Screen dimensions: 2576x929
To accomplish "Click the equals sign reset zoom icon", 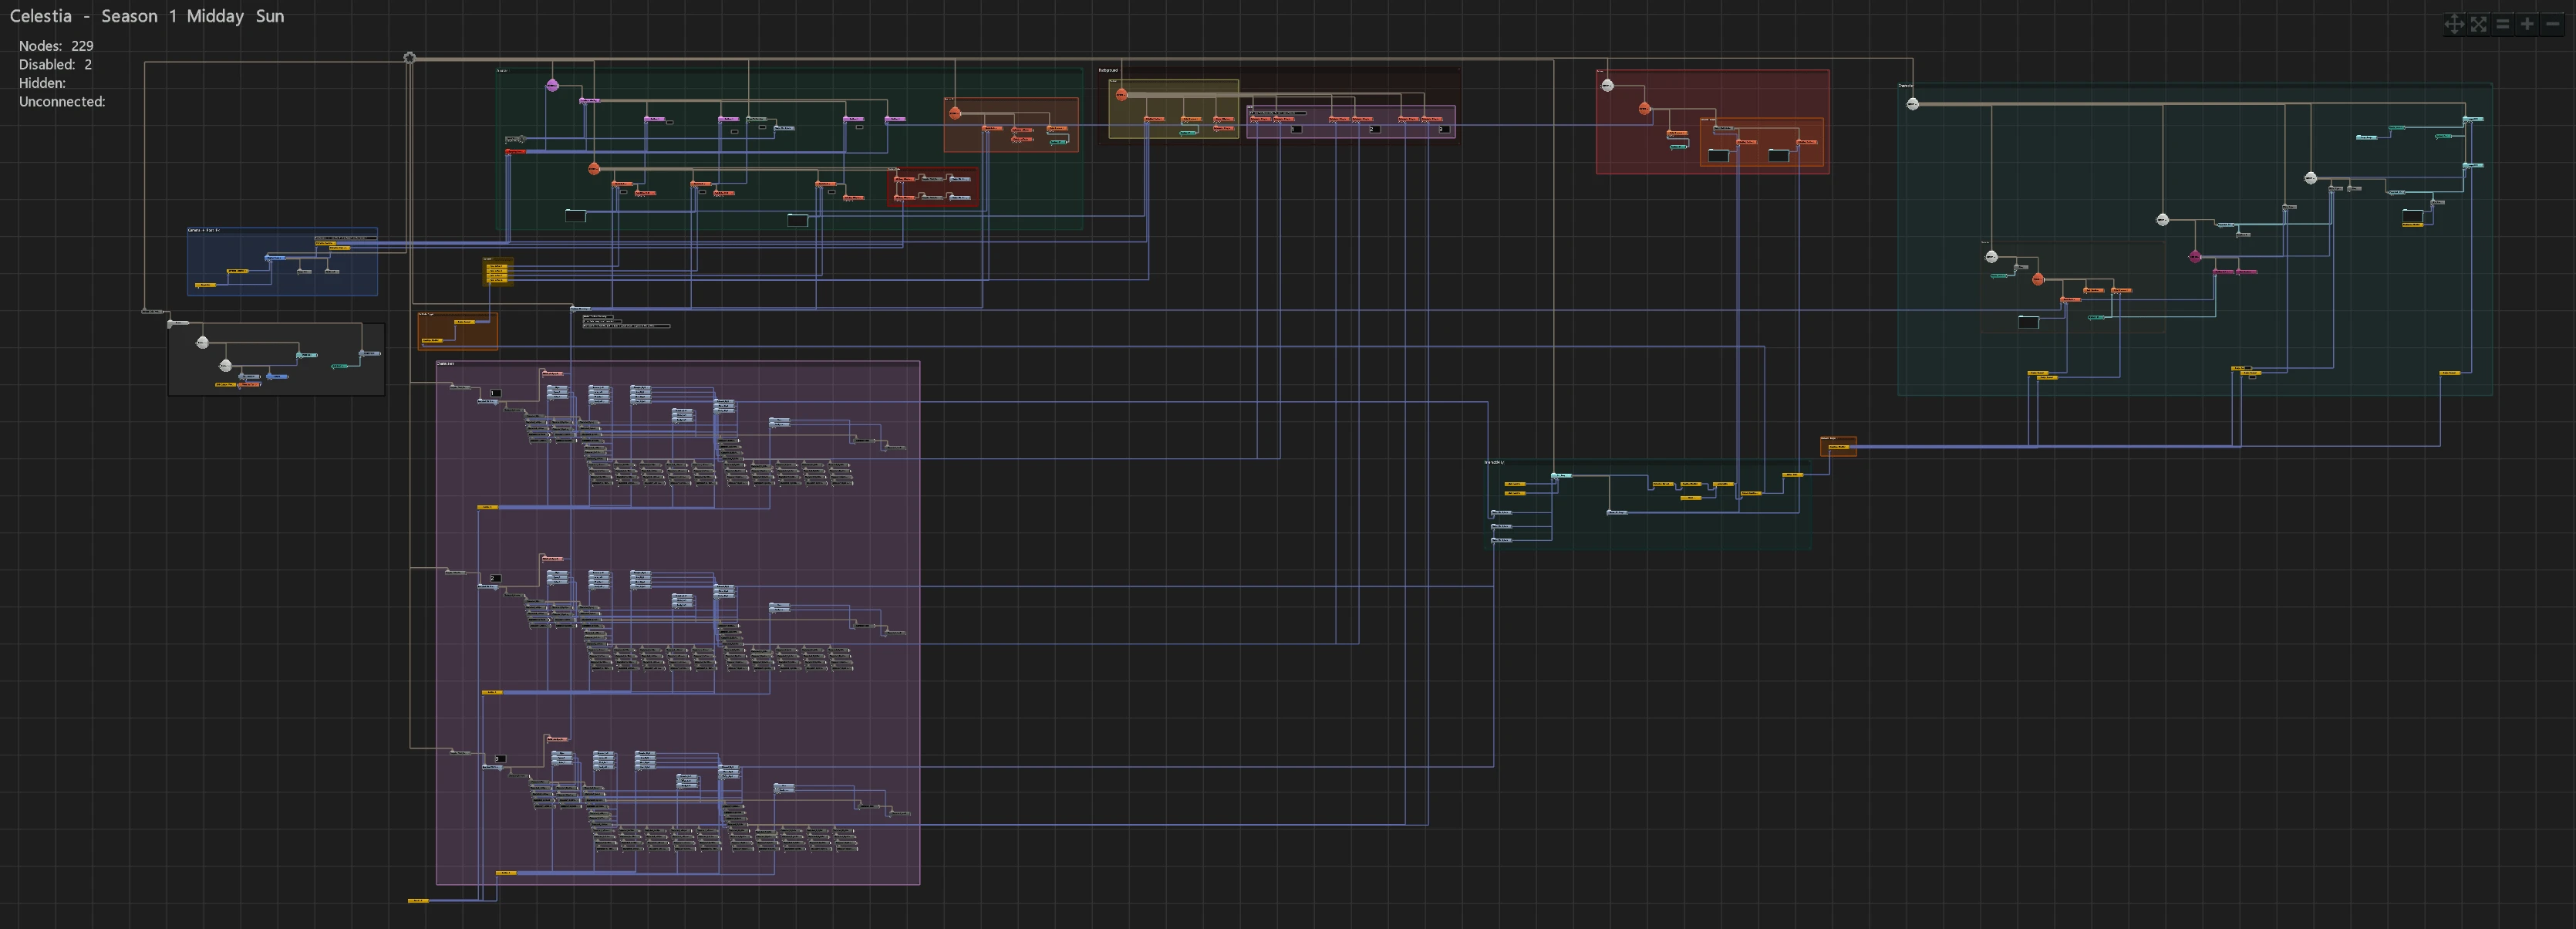I will [x=2503, y=24].
